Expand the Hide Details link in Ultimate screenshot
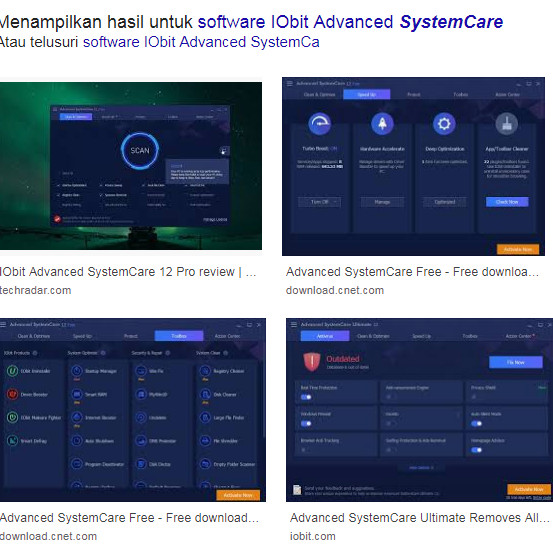The height and width of the screenshot is (553, 553). [421, 468]
